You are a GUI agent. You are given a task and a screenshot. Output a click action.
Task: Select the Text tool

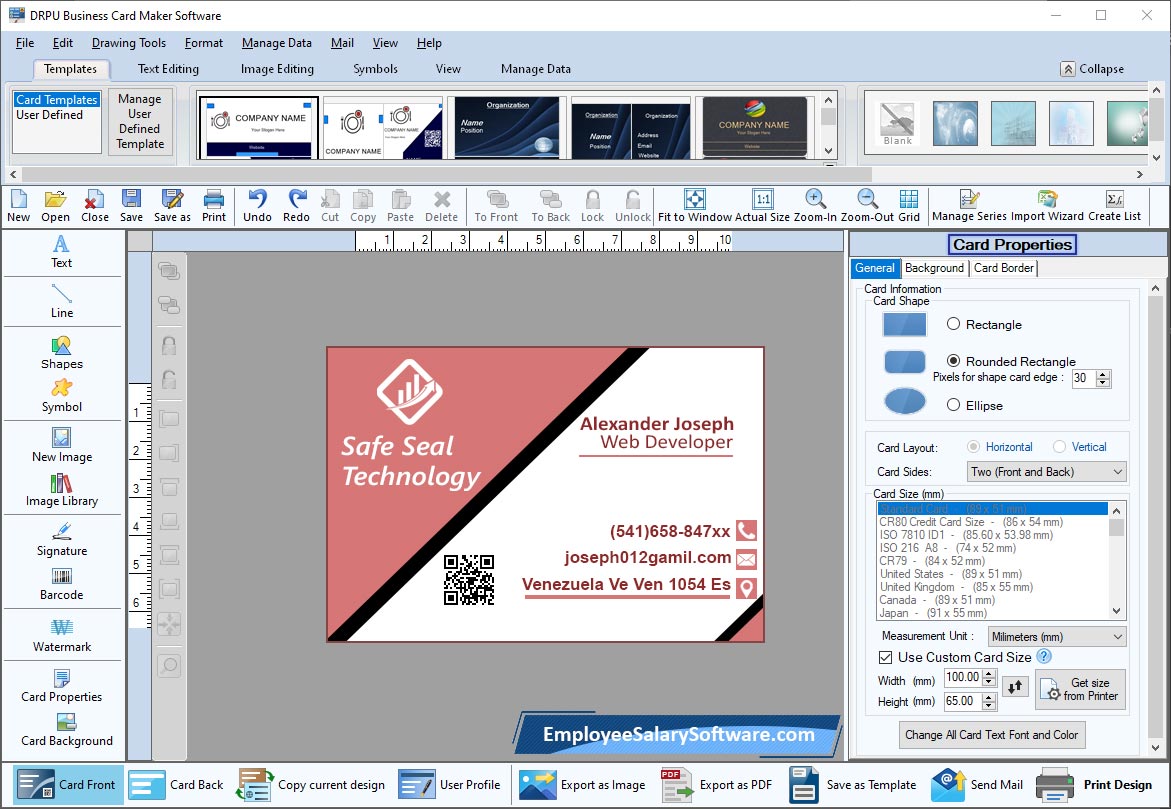coord(61,252)
